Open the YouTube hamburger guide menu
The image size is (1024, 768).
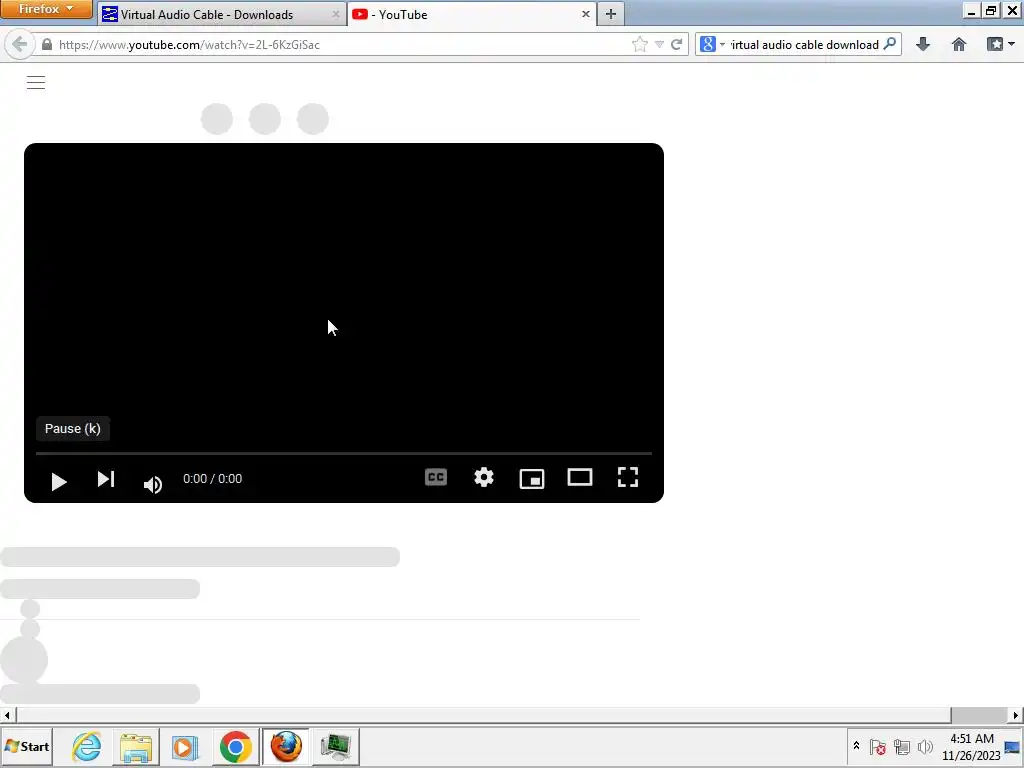36,82
